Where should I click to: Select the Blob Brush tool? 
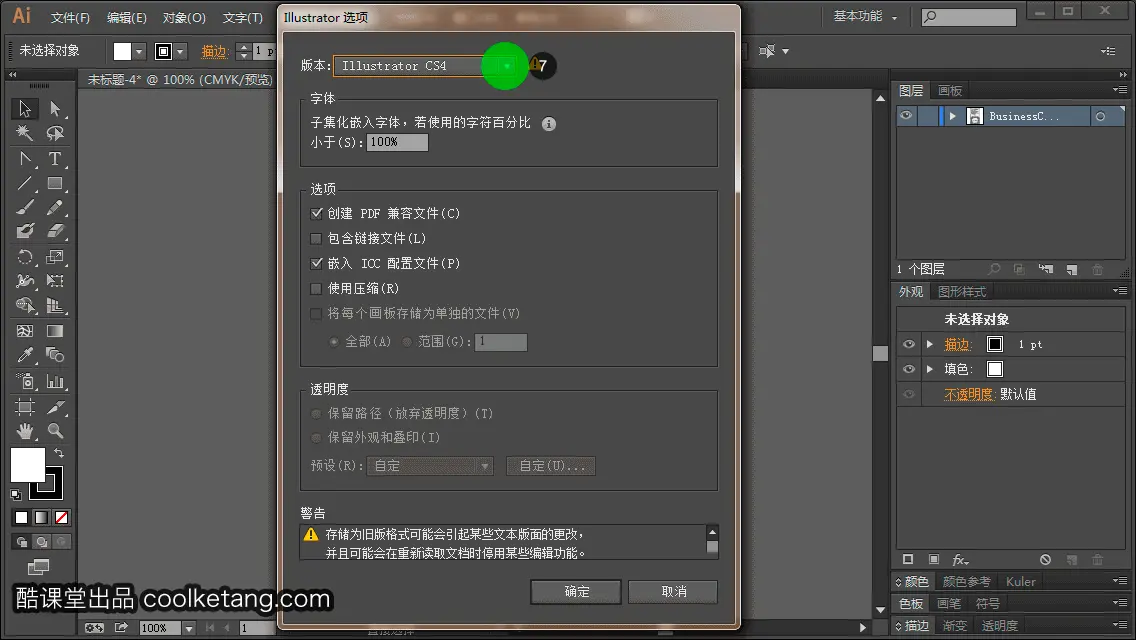coord(25,232)
